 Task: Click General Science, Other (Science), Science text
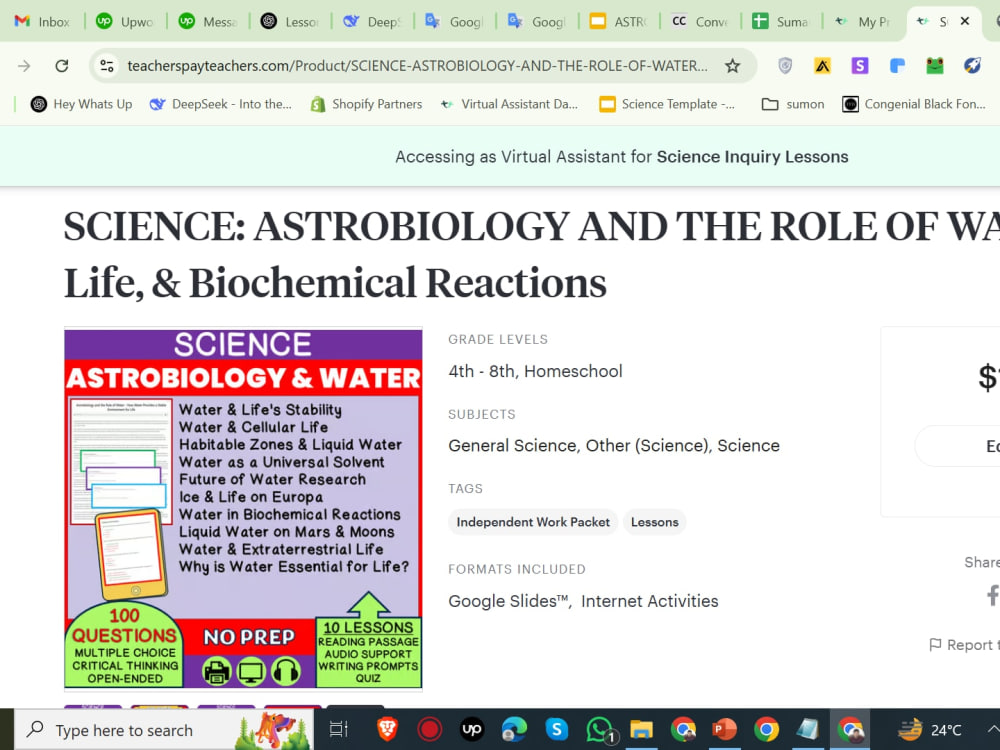click(614, 445)
